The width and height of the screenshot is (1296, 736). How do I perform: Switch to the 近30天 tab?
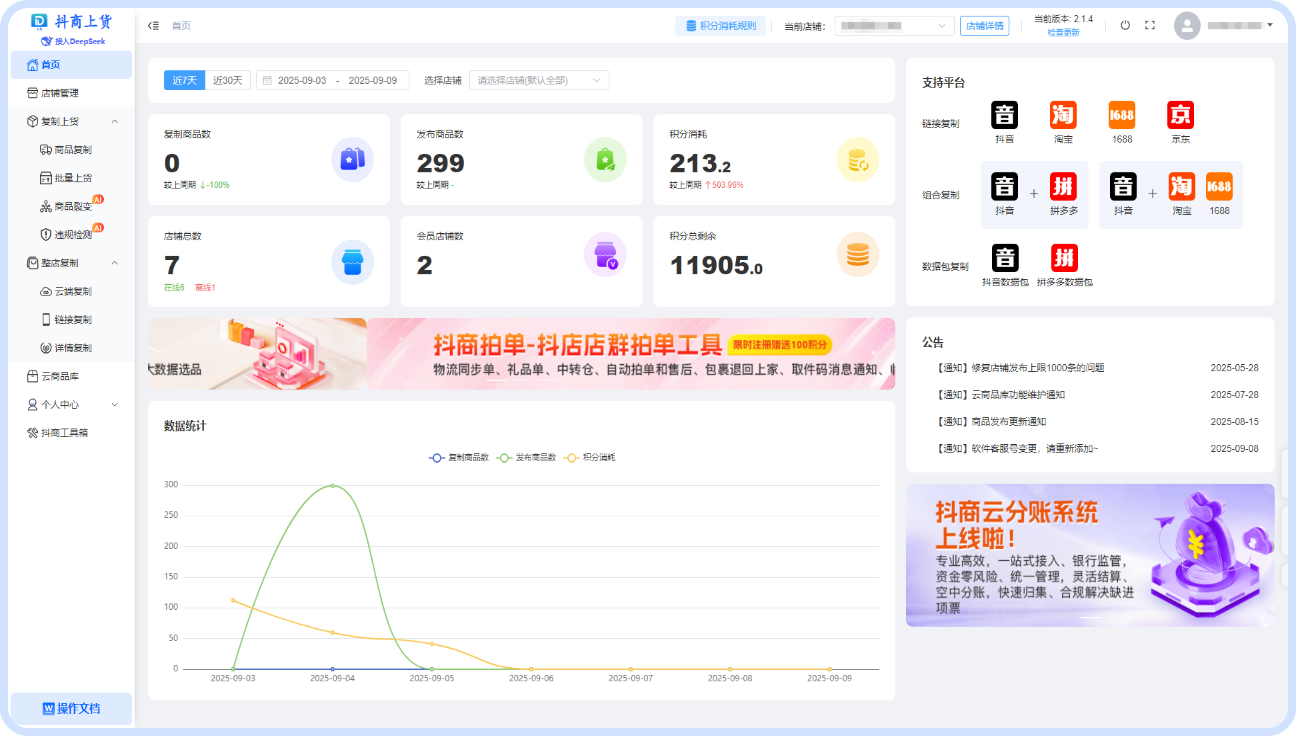(x=228, y=81)
